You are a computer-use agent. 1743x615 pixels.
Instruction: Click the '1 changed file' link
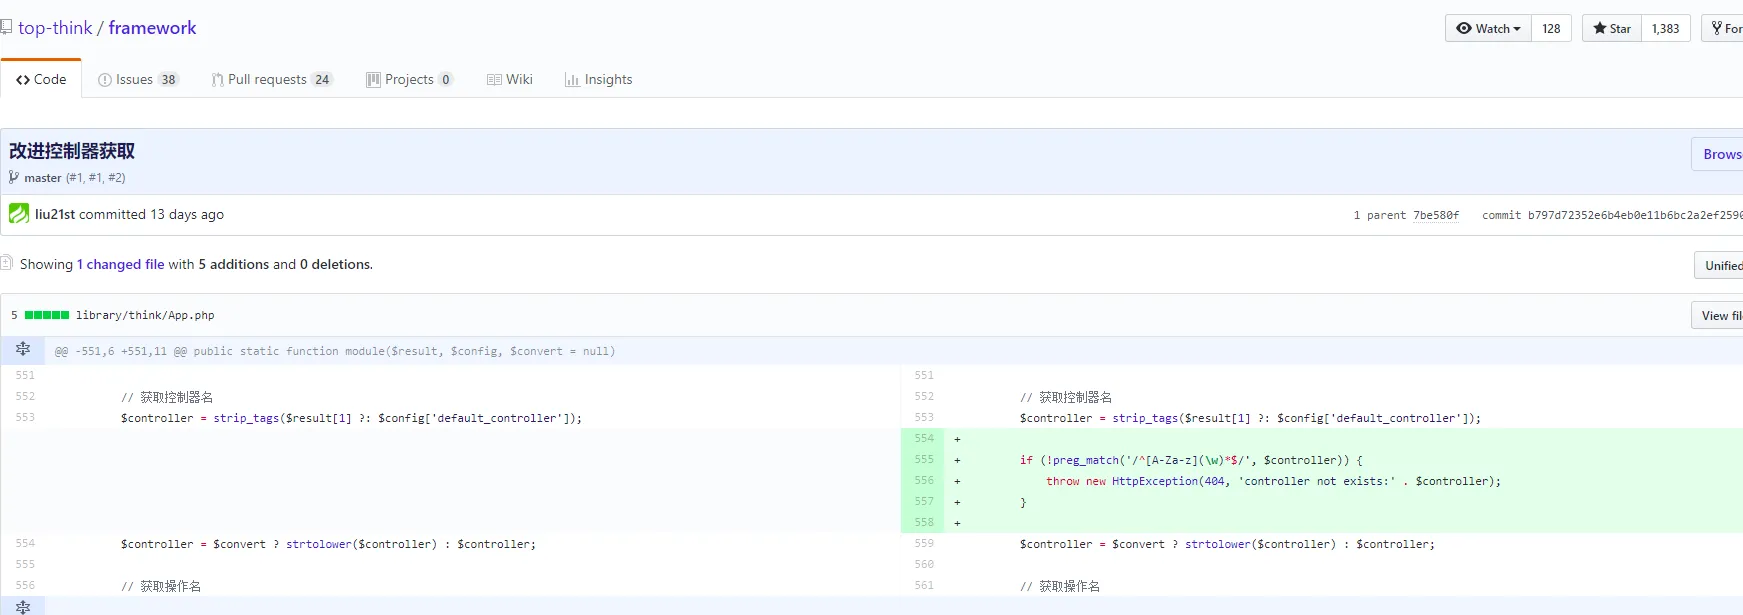click(121, 264)
